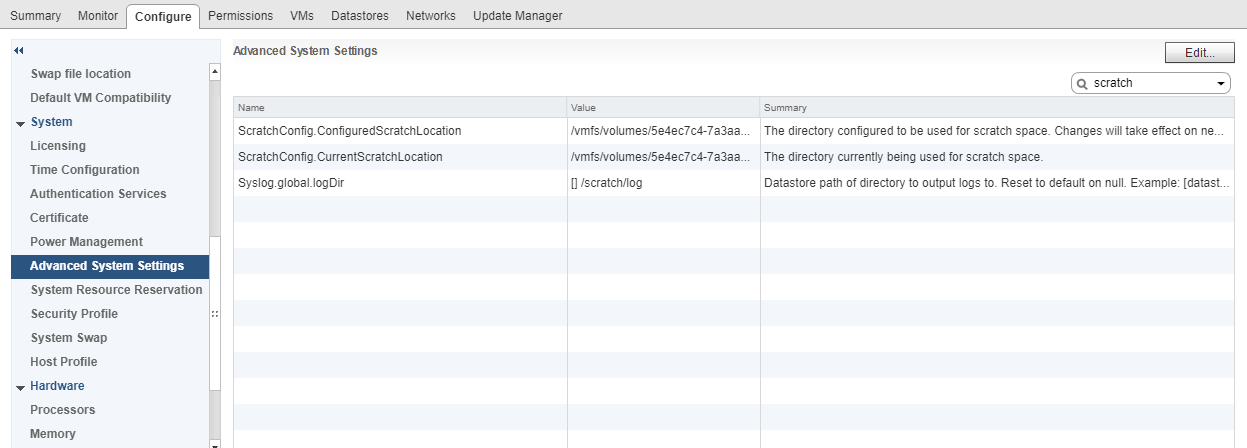Collapse the sidebar with double-arrow icon
Screen dimensions: 1247x448
[x=18, y=50]
